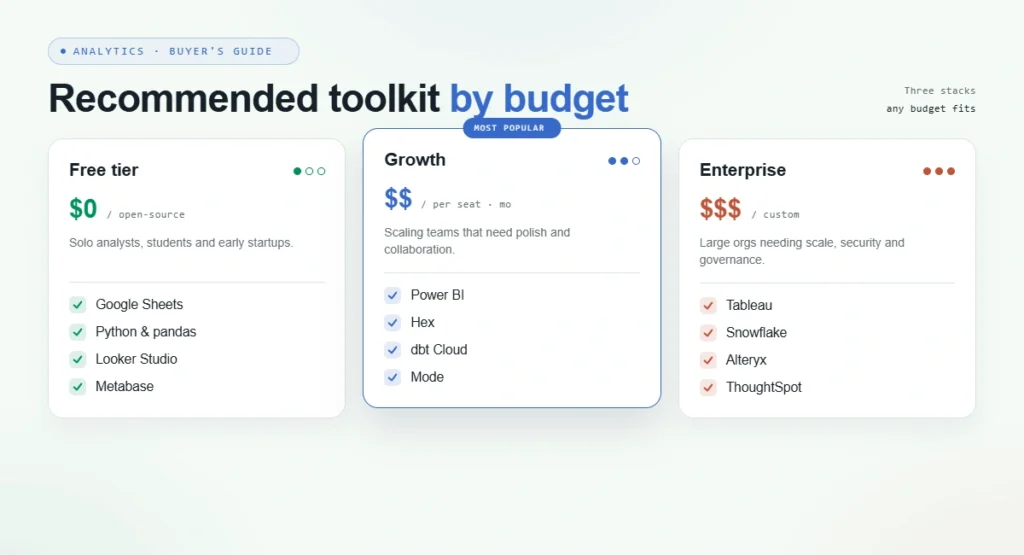Toggle the Metabase checkmark
1024x555 pixels.
[x=78, y=387]
